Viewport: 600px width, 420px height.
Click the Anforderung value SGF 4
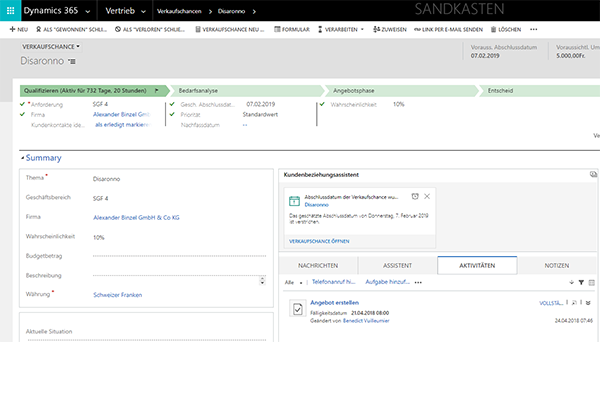[100, 104]
